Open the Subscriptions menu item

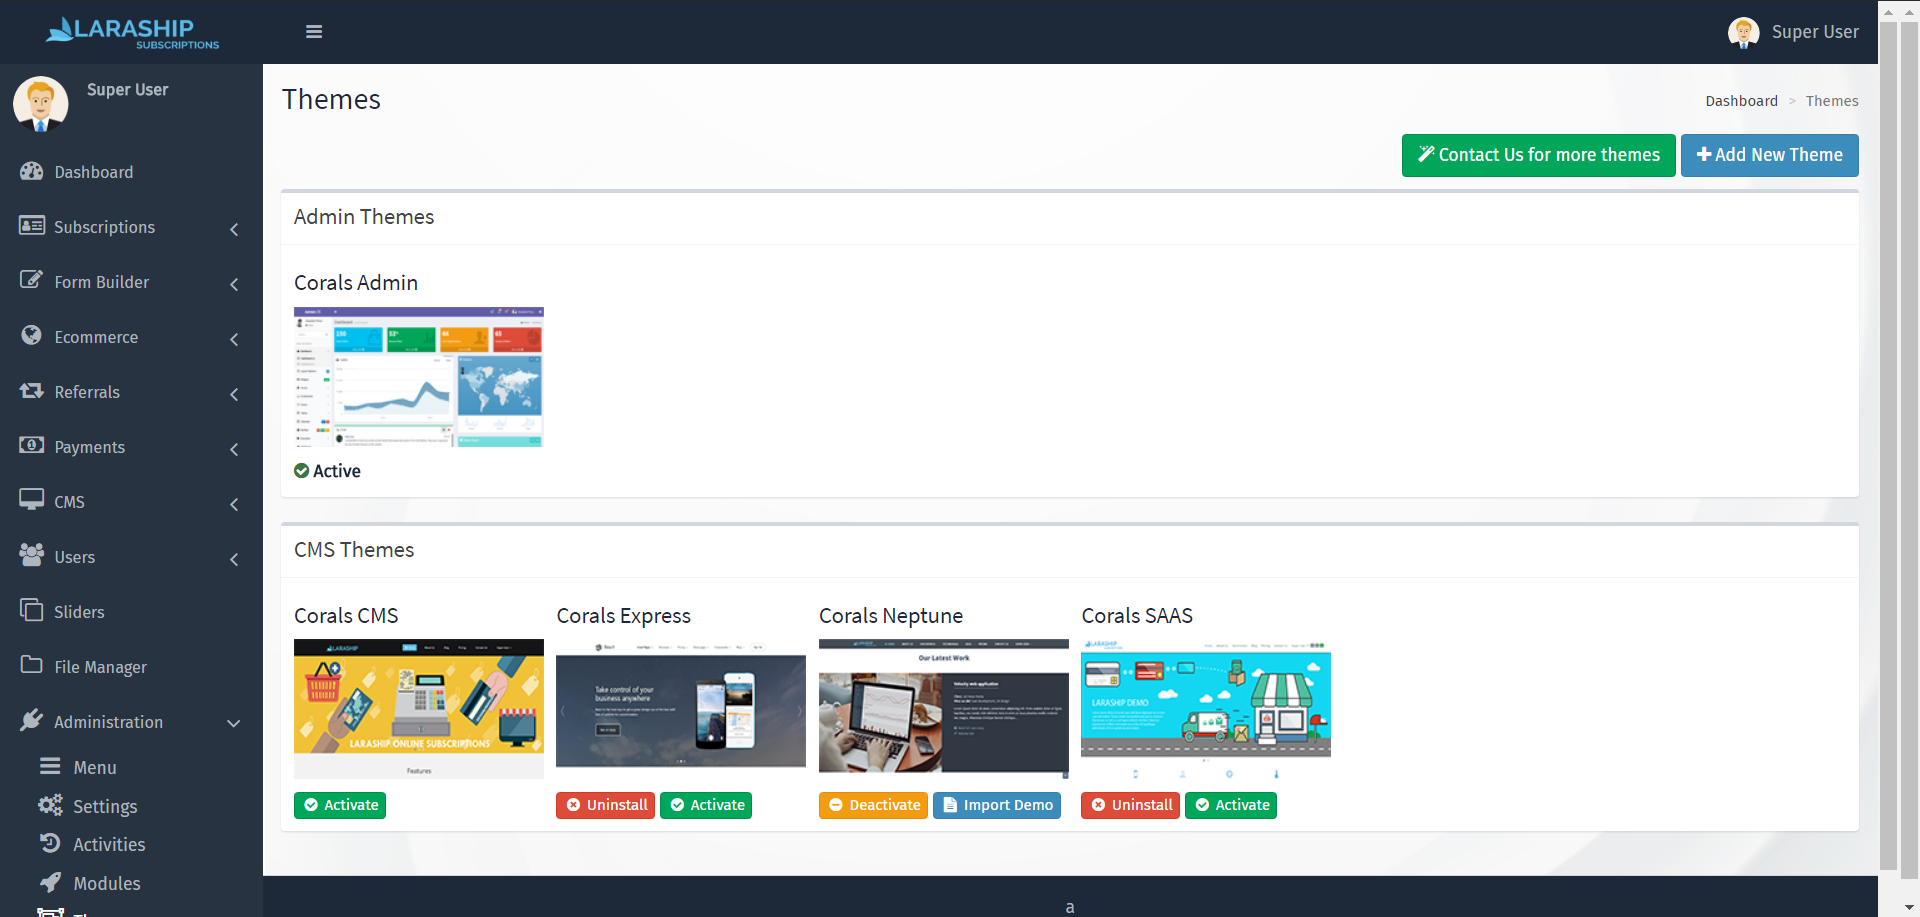(131, 227)
